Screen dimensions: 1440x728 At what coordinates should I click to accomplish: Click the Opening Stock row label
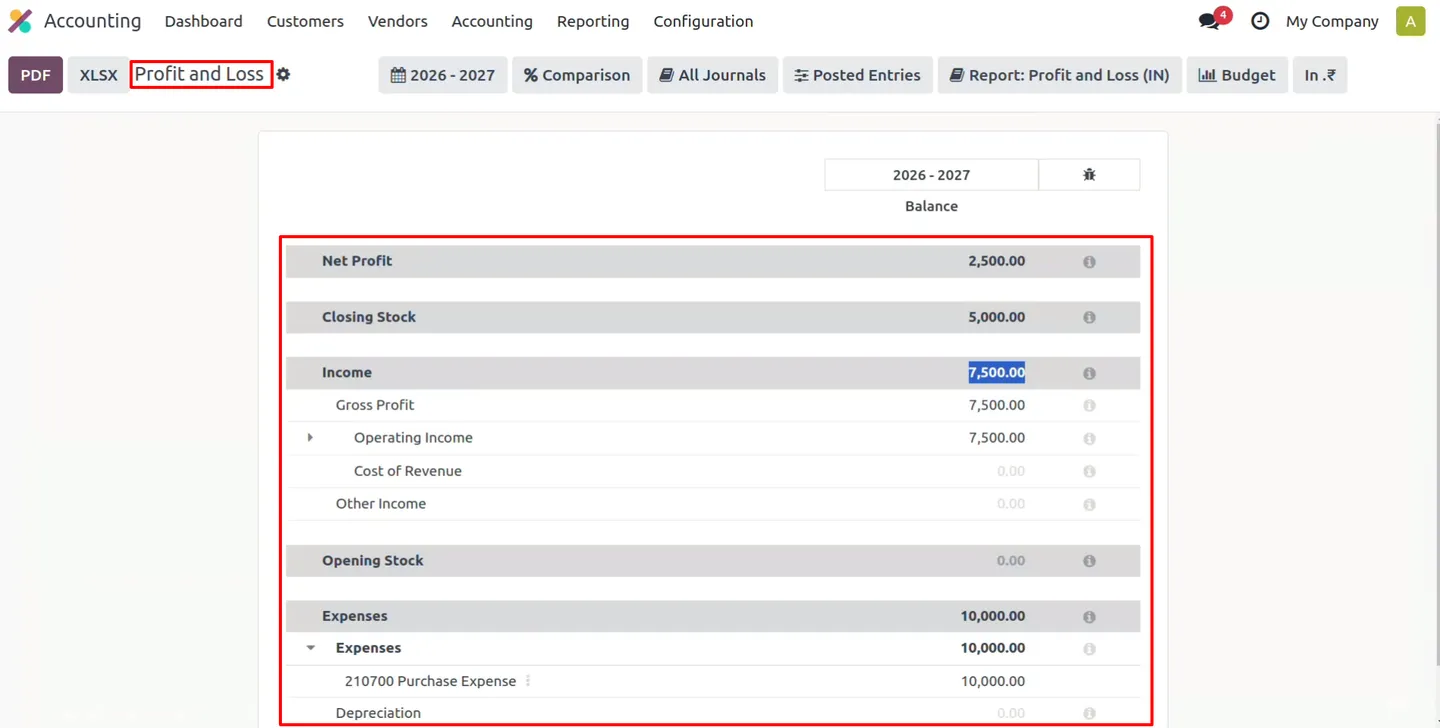pos(373,561)
